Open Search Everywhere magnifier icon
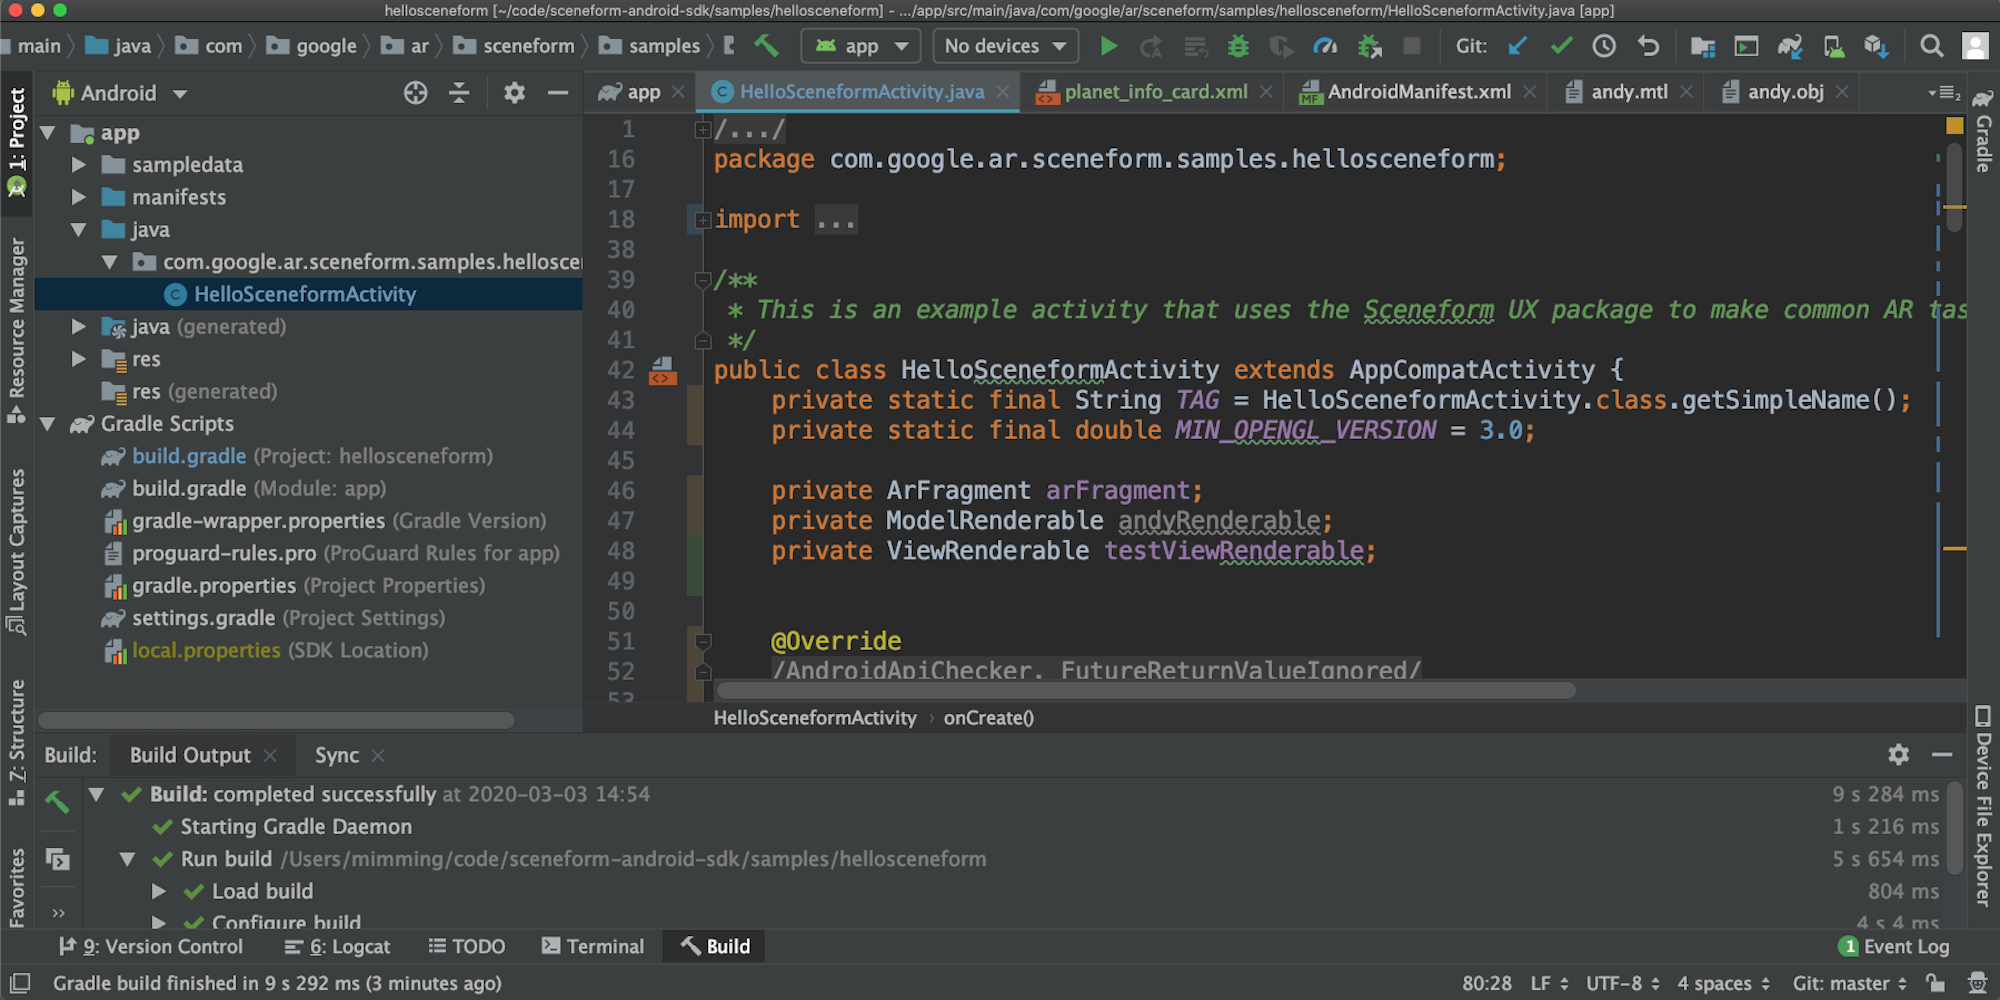The width and height of the screenshot is (2000, 1000). click(x=1932, y=46)
